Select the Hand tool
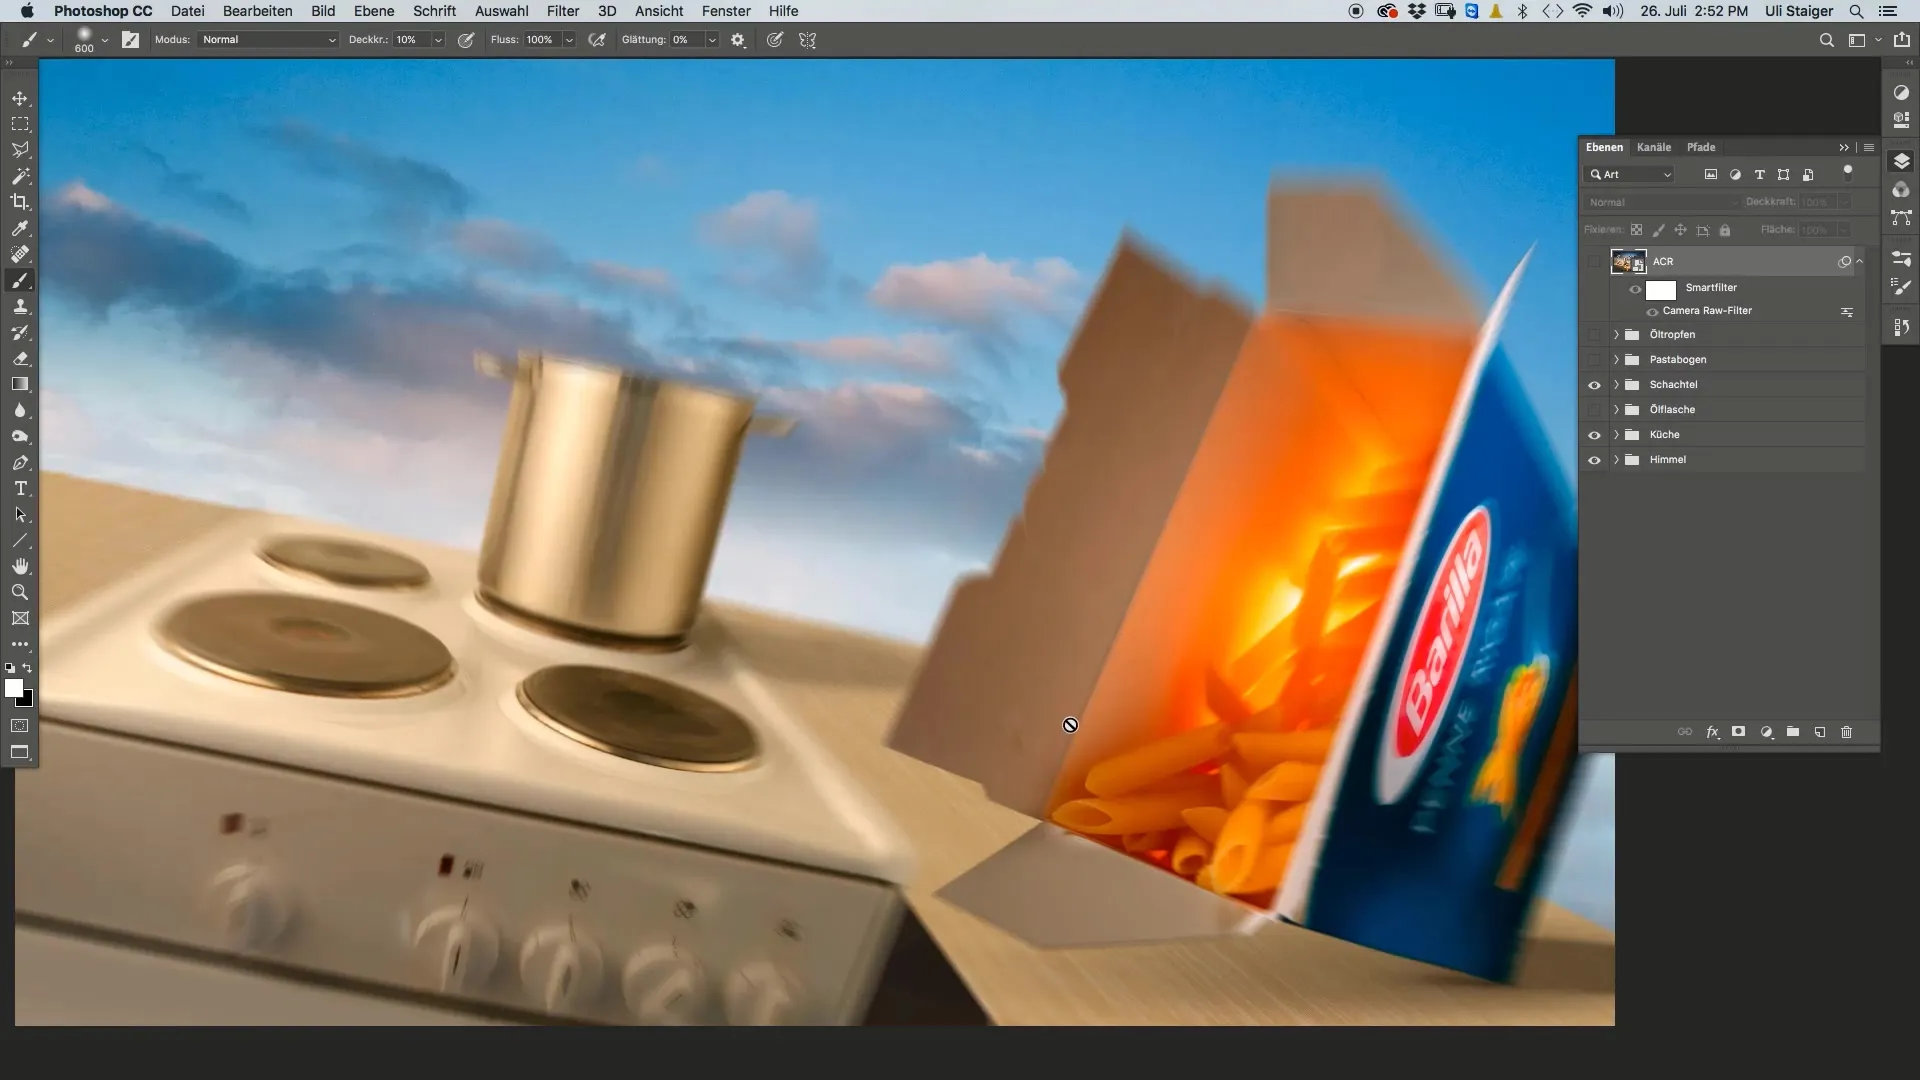The image size is (1920, 1080). coord(20,566)
